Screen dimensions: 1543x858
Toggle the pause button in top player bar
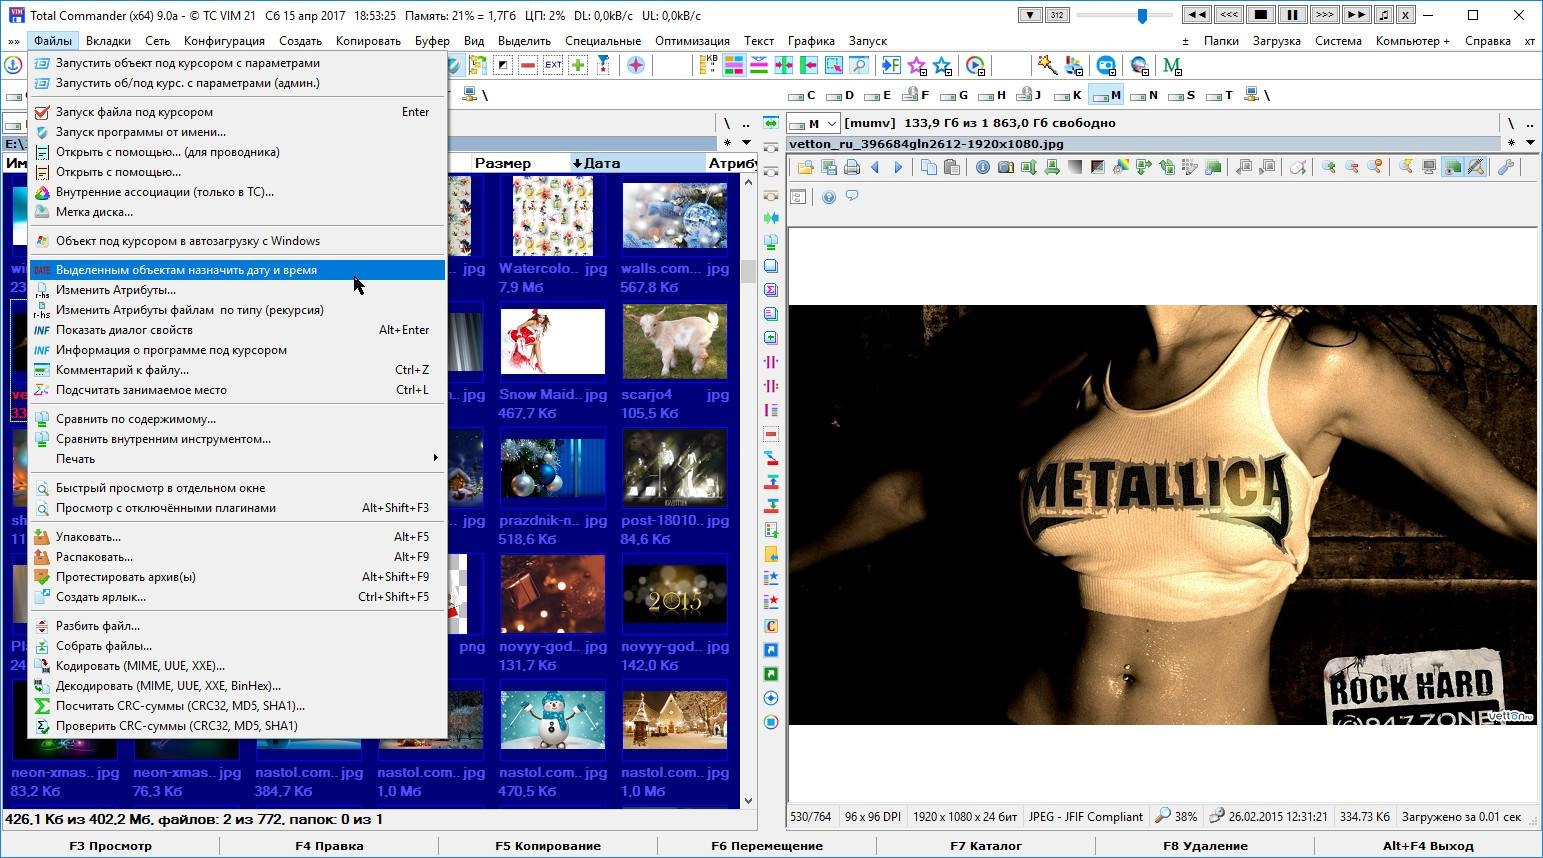[x=1292, y=15]
